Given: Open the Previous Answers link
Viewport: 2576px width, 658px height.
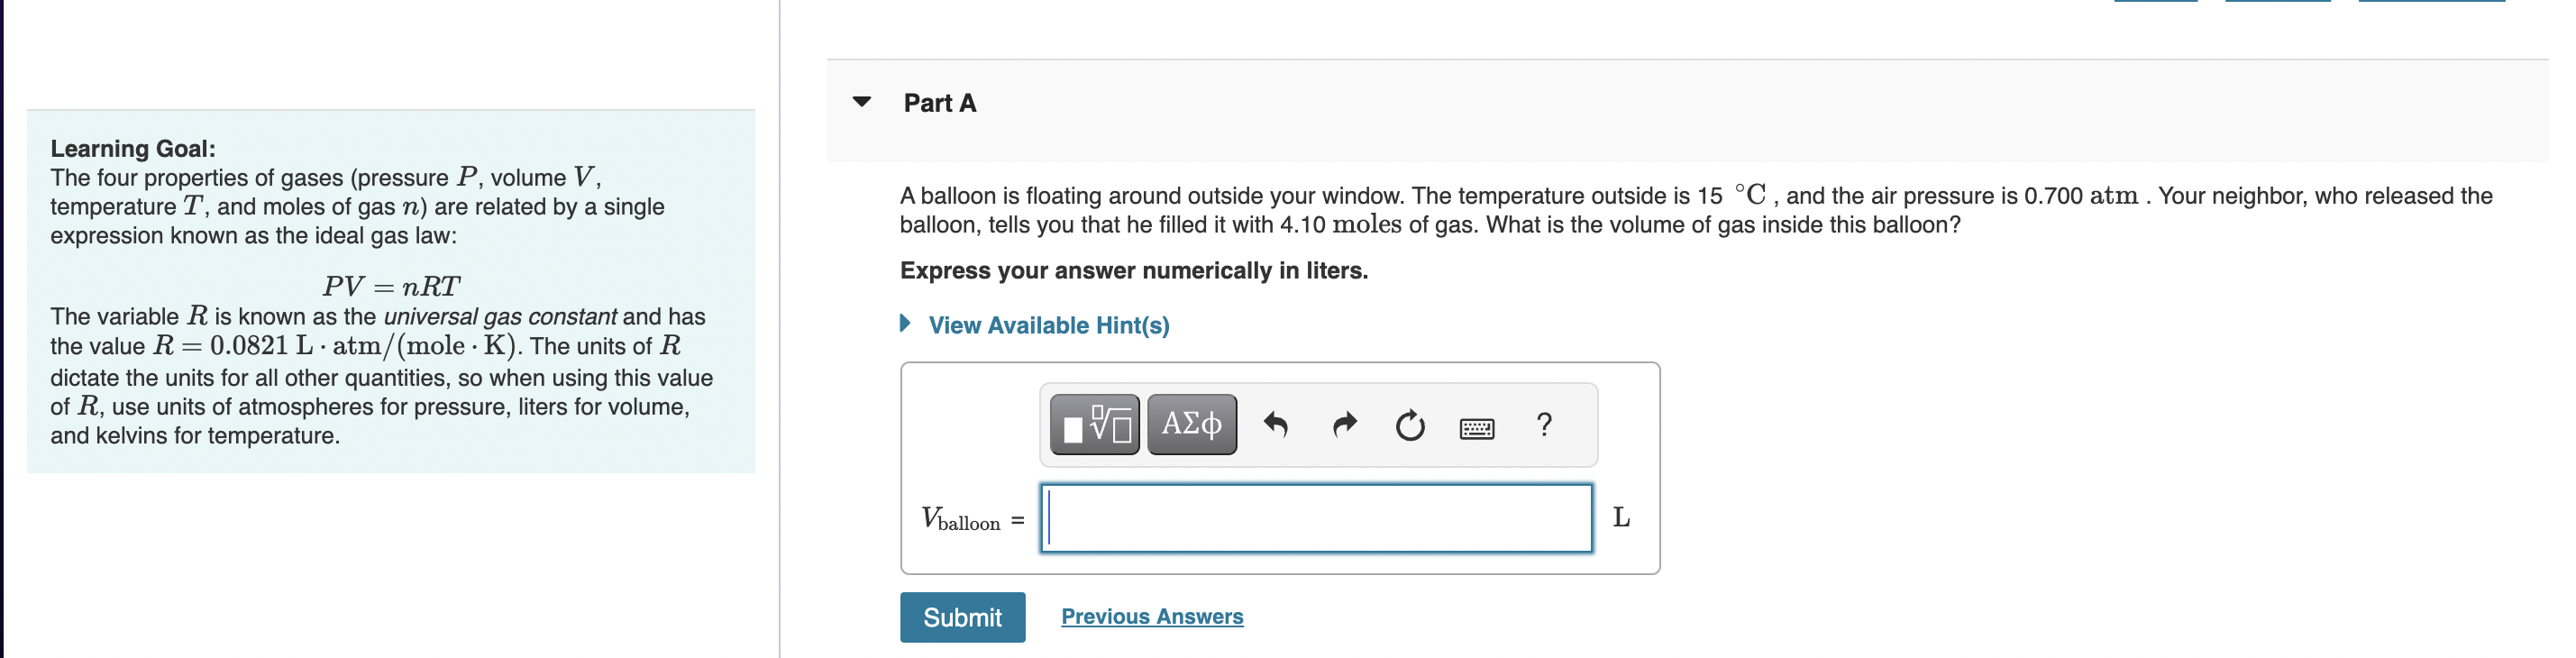Looking at the screenshot, I should click(1152, 616).
